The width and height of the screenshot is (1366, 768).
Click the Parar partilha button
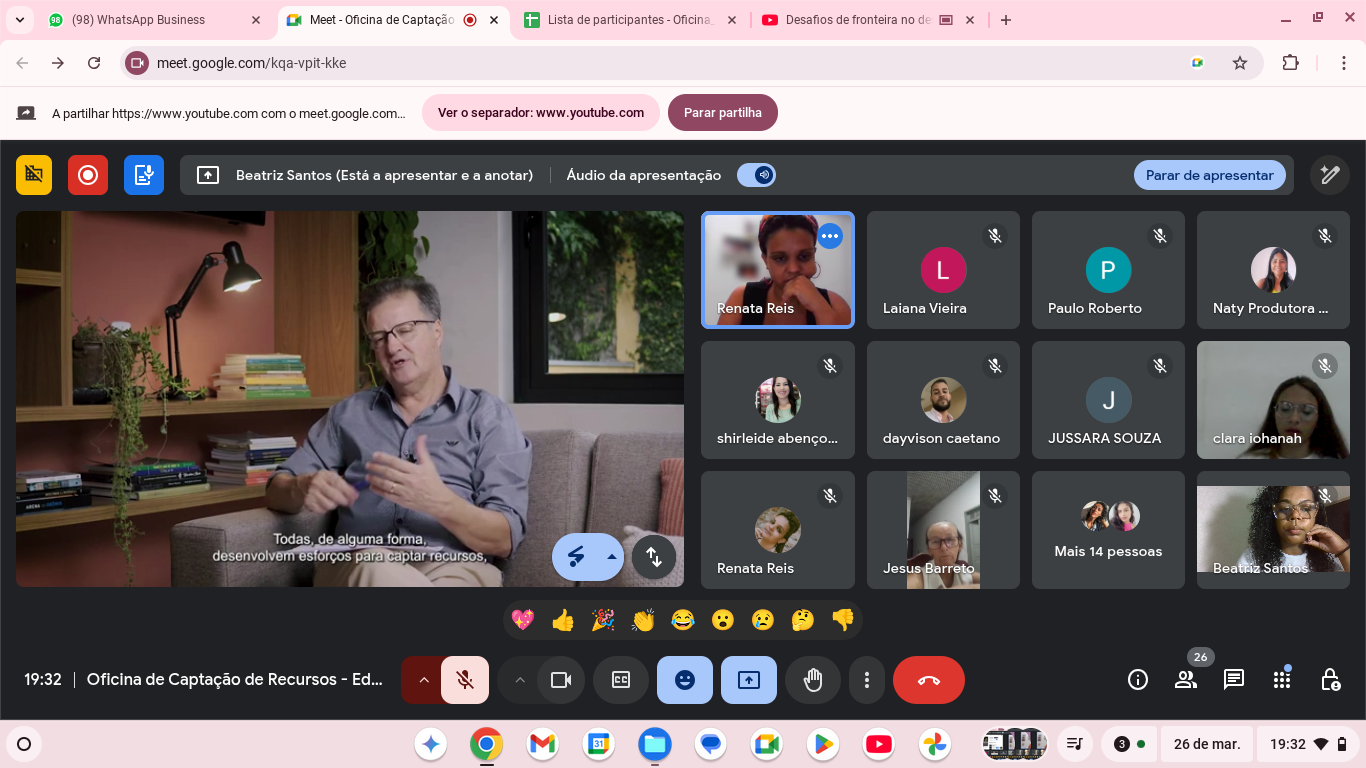722,113
